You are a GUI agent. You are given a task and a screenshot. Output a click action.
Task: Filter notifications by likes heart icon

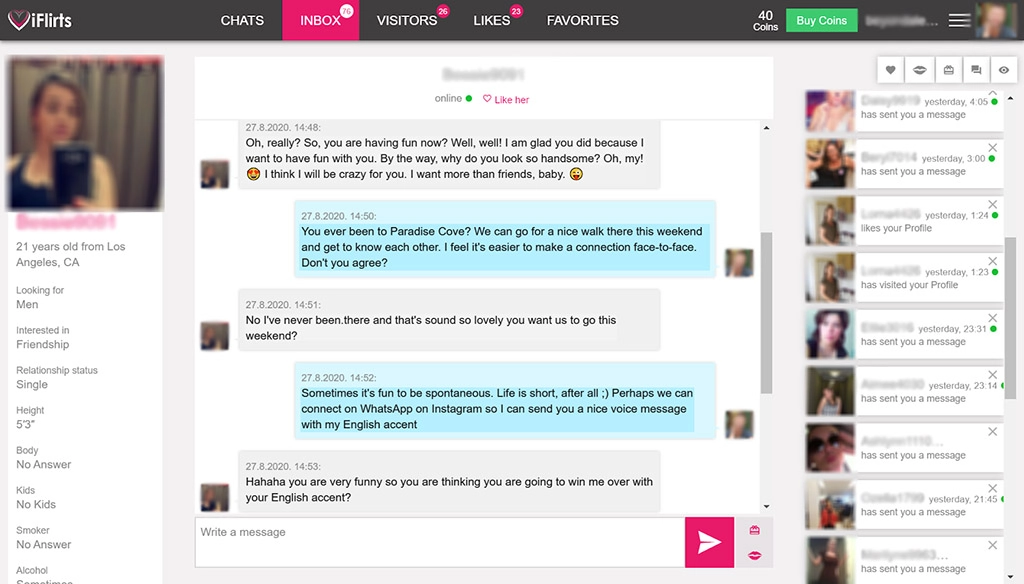click(891, 70)
